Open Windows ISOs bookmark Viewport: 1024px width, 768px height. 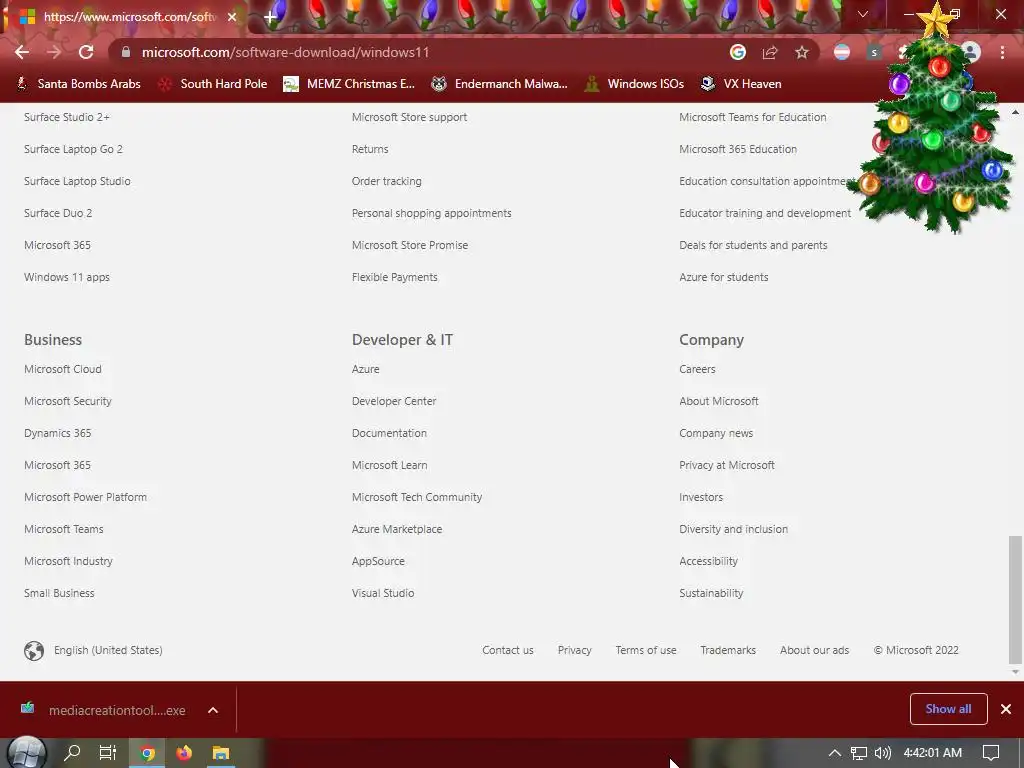pos(635,84)
